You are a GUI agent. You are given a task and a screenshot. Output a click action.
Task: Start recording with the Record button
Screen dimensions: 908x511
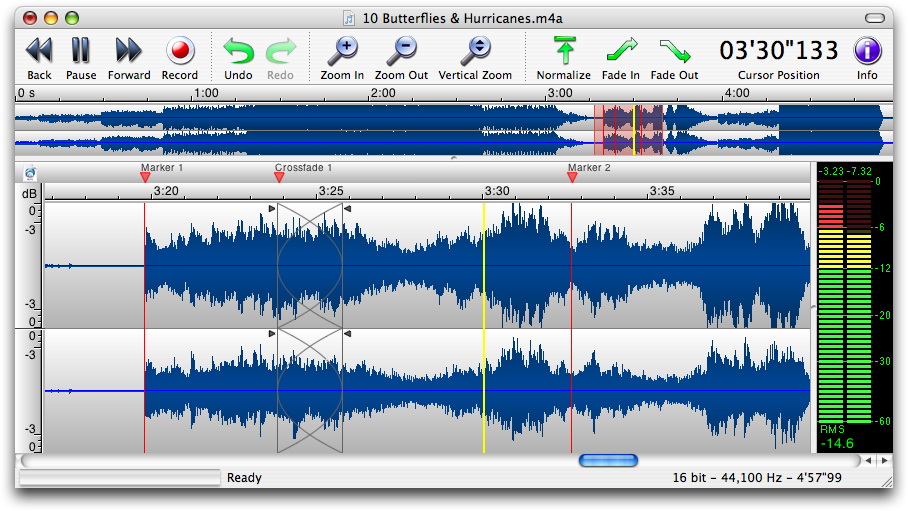180,50
